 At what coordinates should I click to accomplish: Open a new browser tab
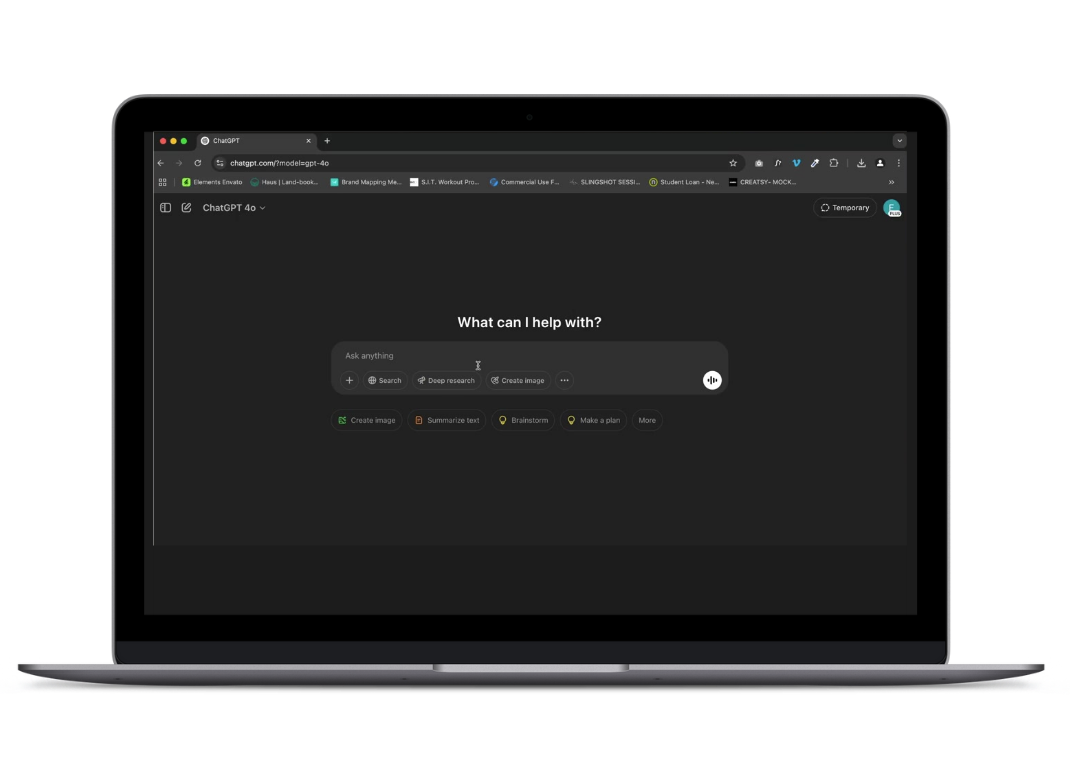pyautogui.click(x=327, y=141)
